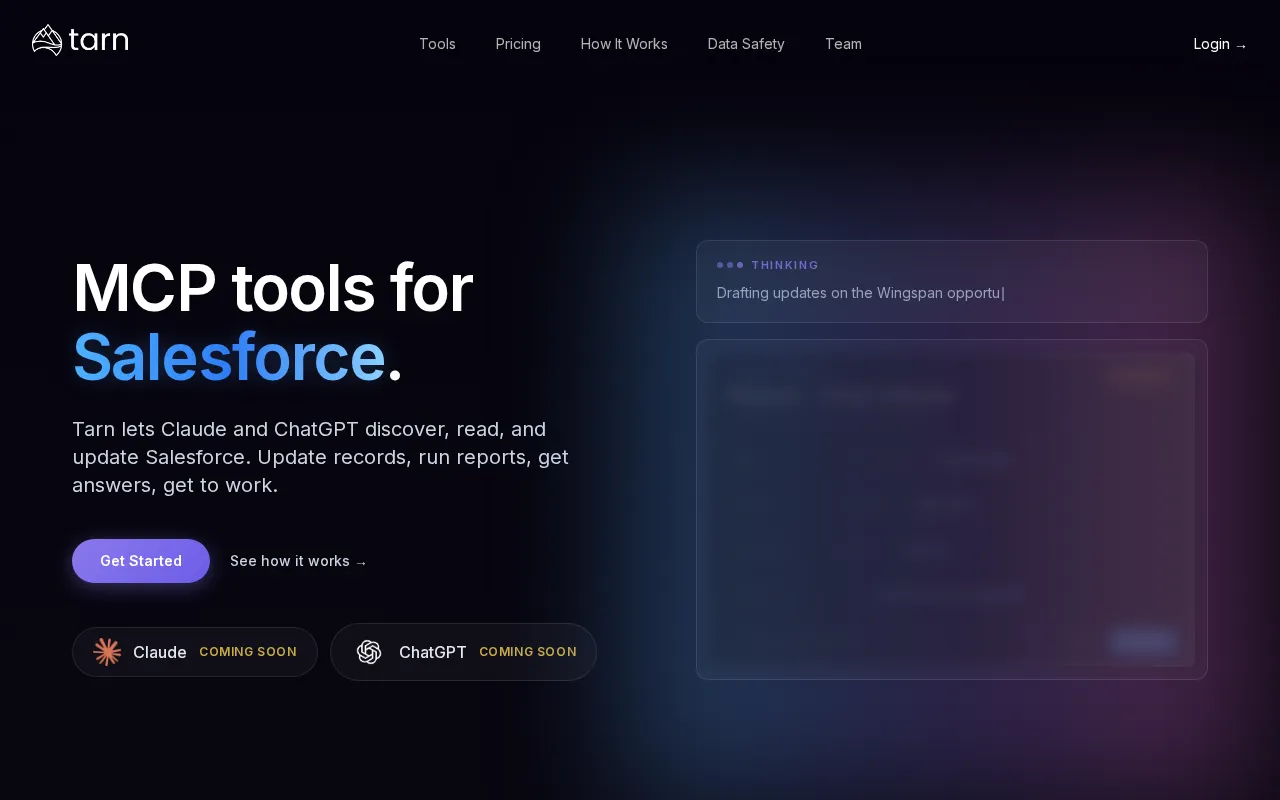The height and width of the screenshot is (800, 1280).
Task: Open the Pricing nav item
Action: [x=518, y=44]
